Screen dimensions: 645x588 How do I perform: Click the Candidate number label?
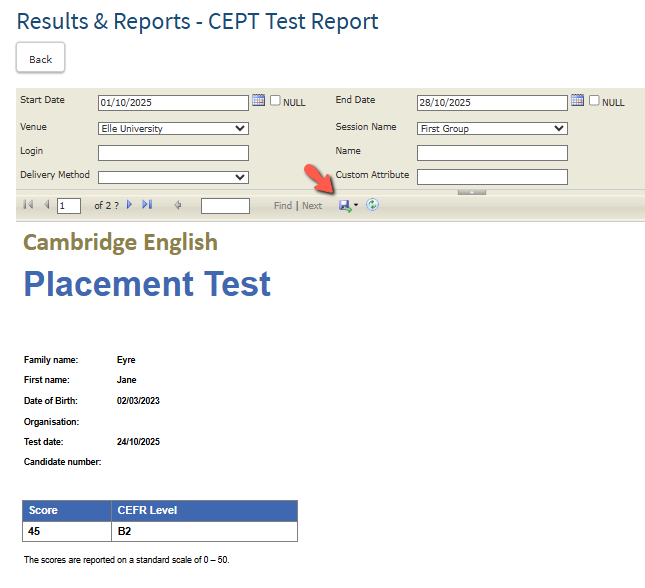63,462
